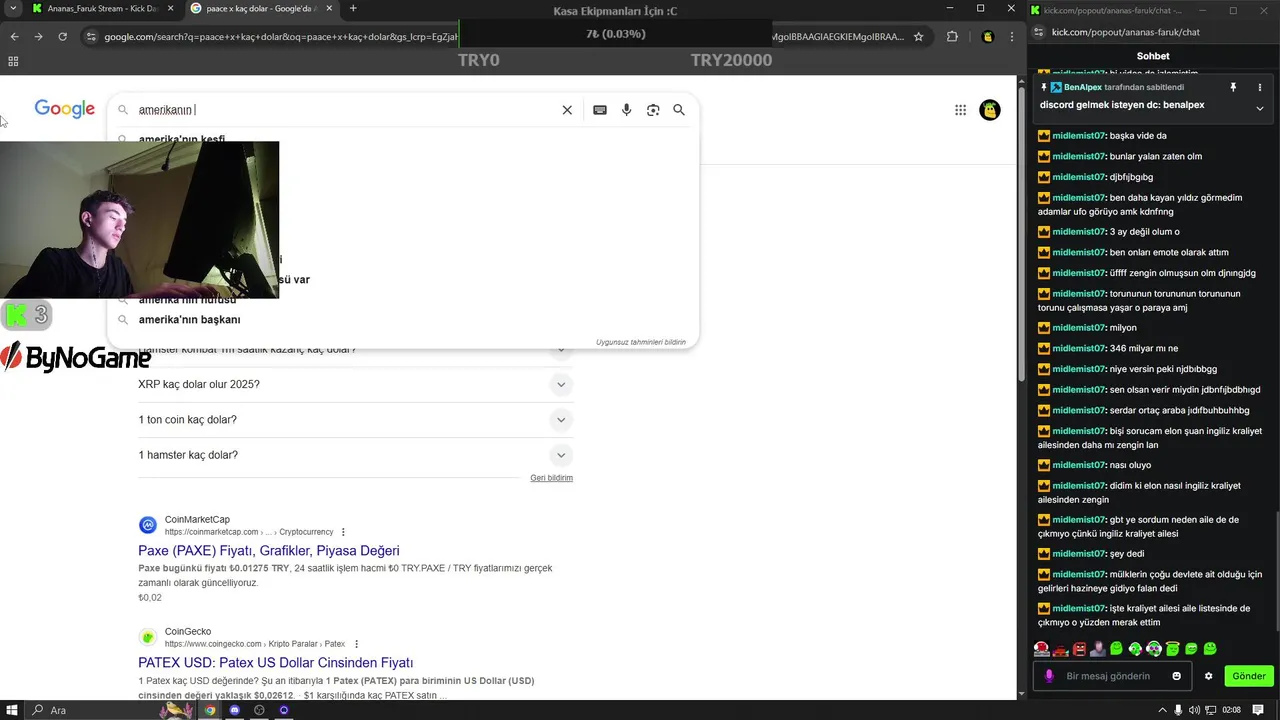
Task: Clear the Google search box text
Action: pos(567,110)
